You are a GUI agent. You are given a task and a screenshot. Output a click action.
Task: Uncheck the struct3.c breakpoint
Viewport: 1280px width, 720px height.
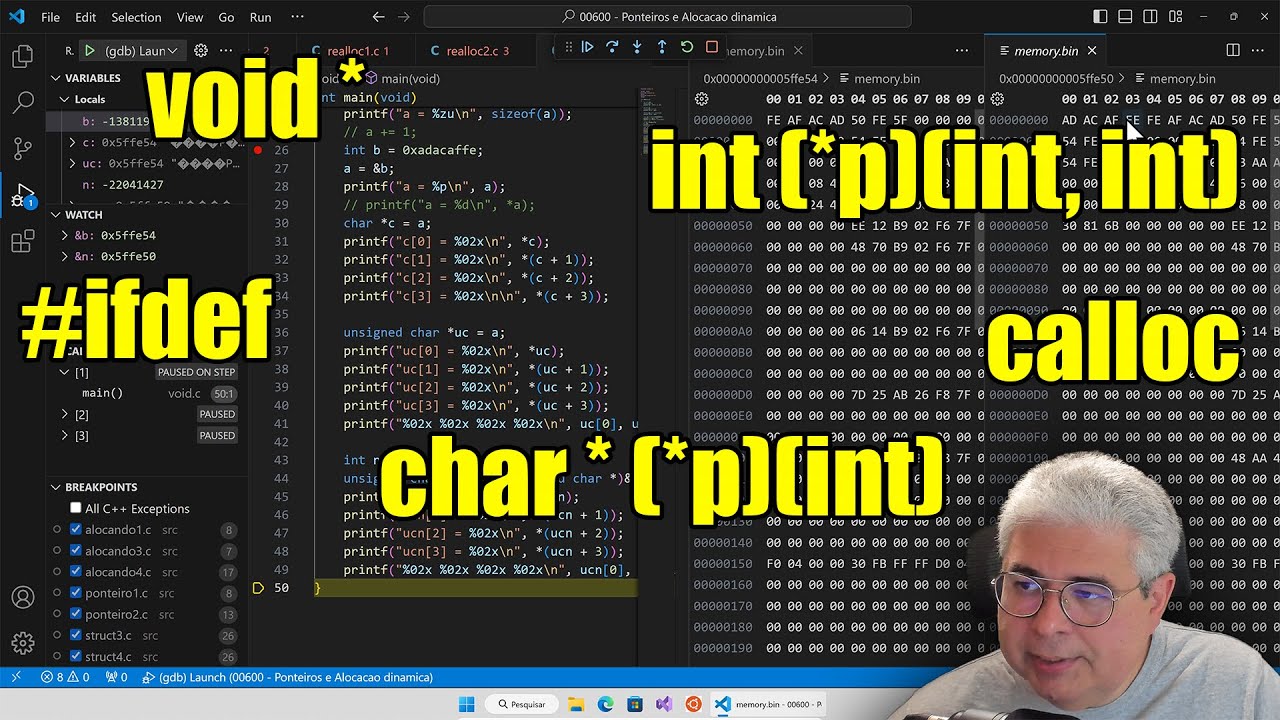tap(76, 636)
